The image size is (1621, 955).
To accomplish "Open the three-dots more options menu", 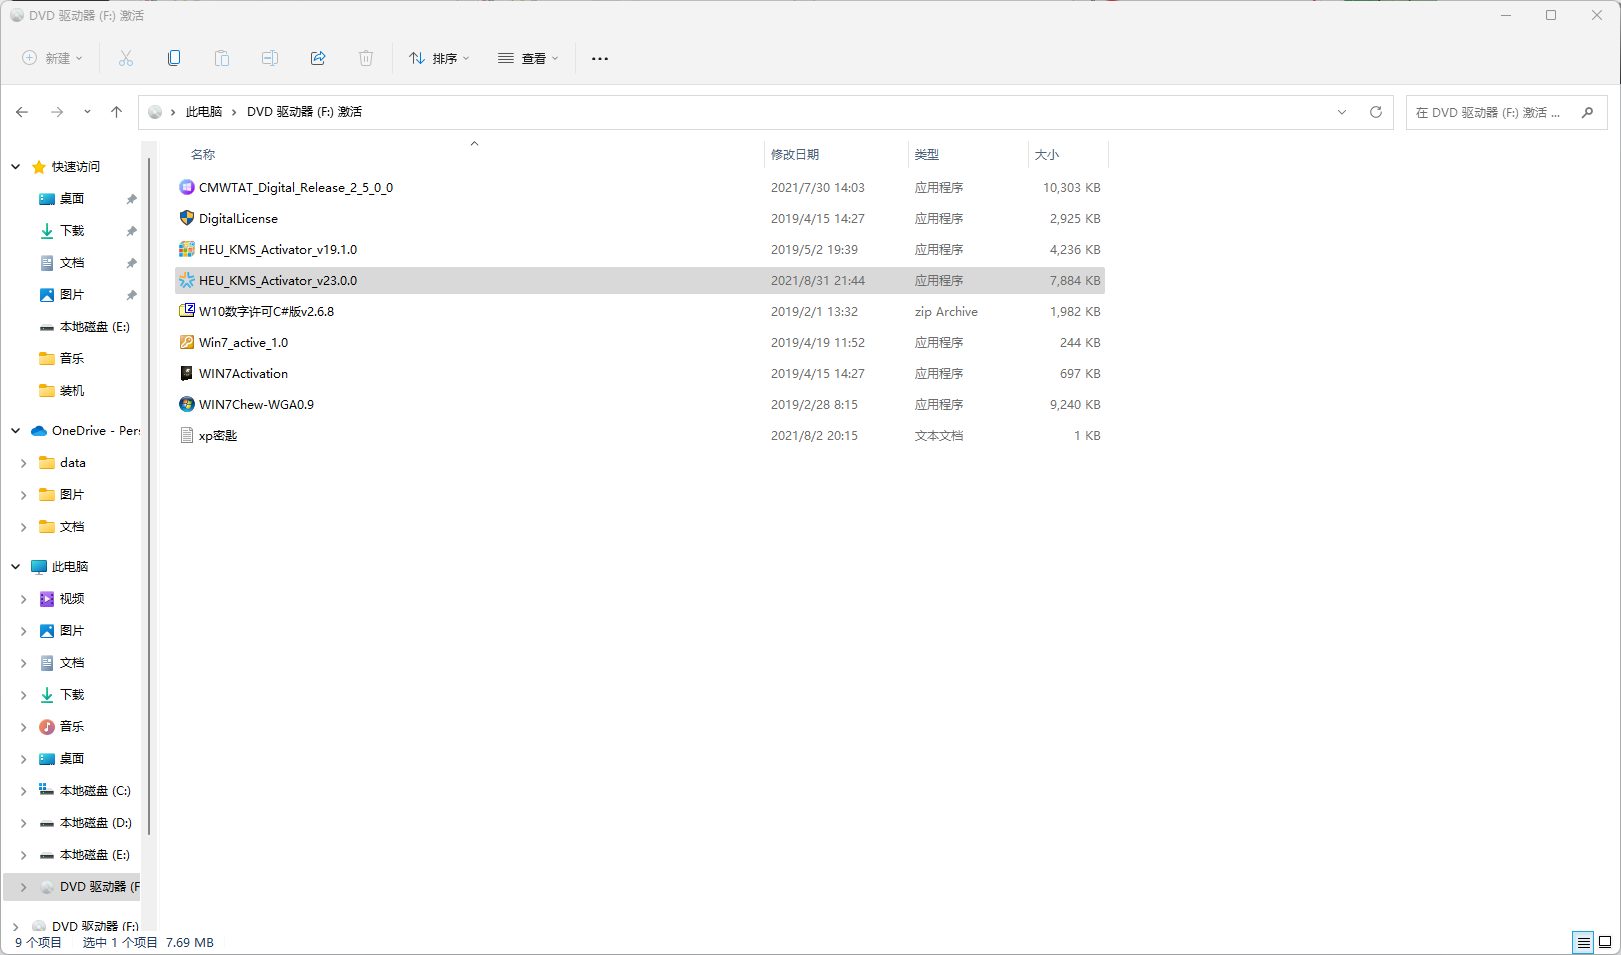I will pos(600,58).
